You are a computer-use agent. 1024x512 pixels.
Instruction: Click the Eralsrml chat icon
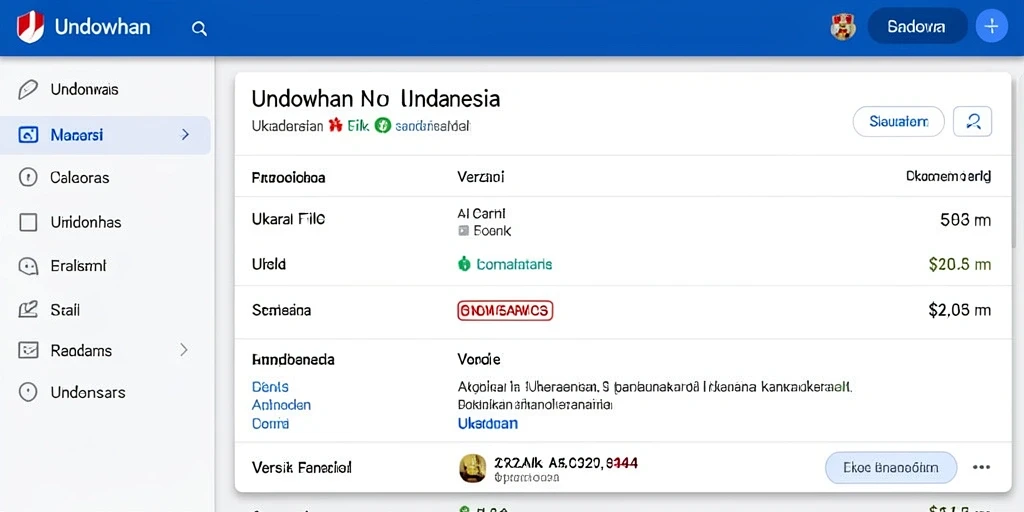tap(28, 266)
